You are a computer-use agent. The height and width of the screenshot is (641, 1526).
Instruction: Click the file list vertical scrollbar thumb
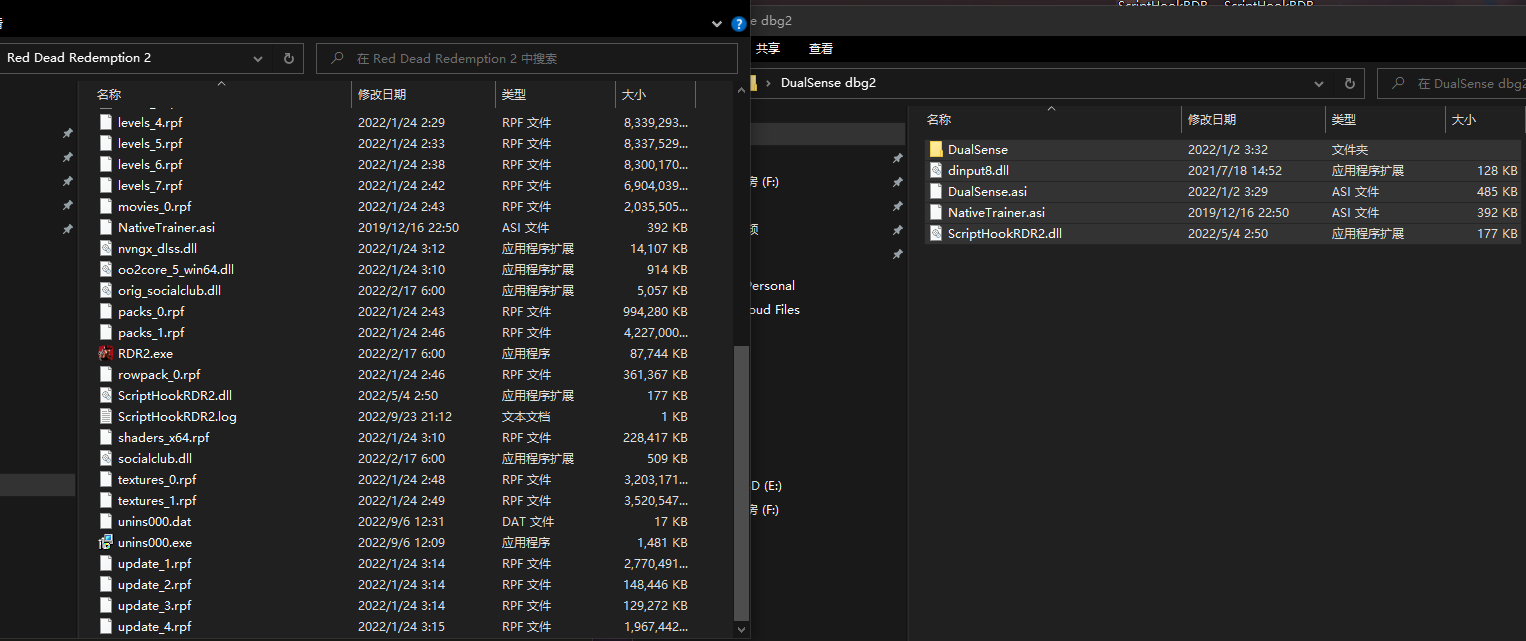pyautogui.click(x=741, y=483)
